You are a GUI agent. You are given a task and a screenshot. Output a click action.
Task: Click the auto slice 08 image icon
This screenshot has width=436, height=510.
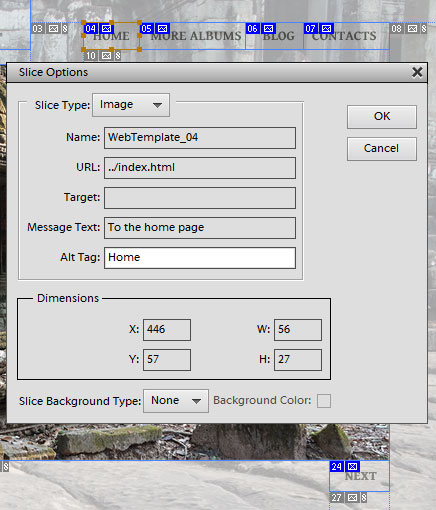(412, 29)
